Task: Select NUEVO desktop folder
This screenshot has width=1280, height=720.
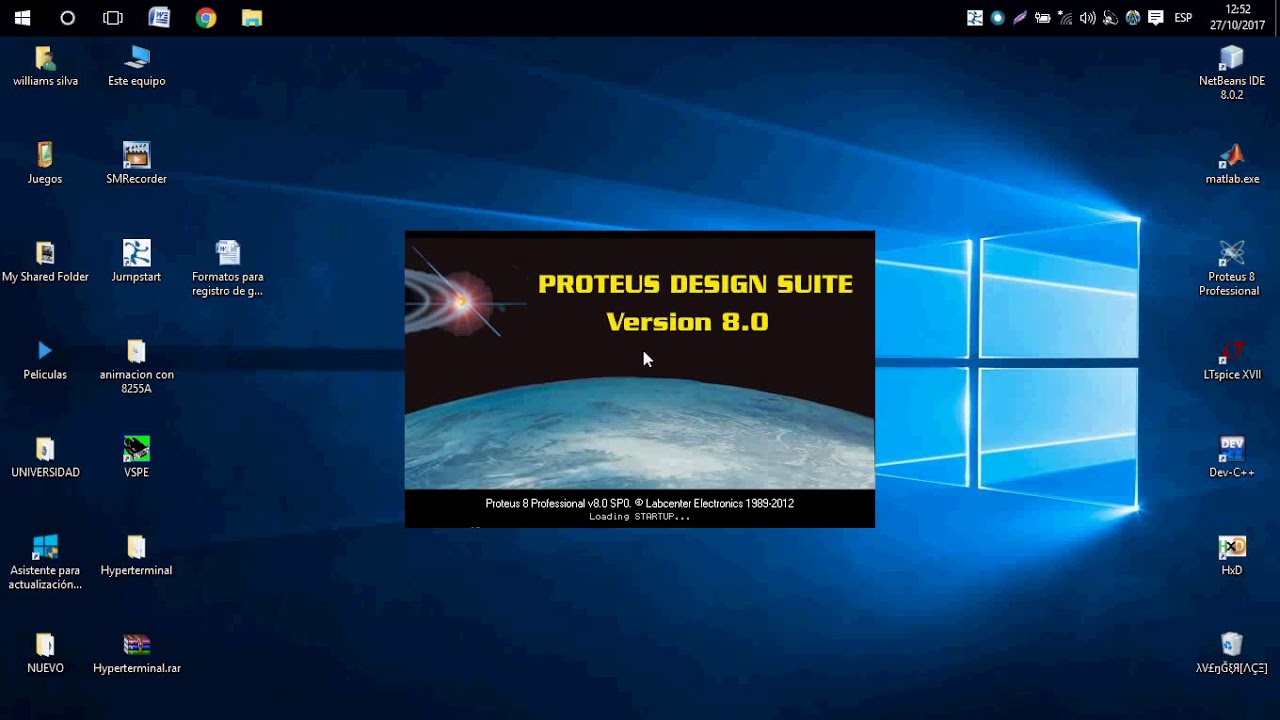Action: pyautogui.click(x=45, y=654)
